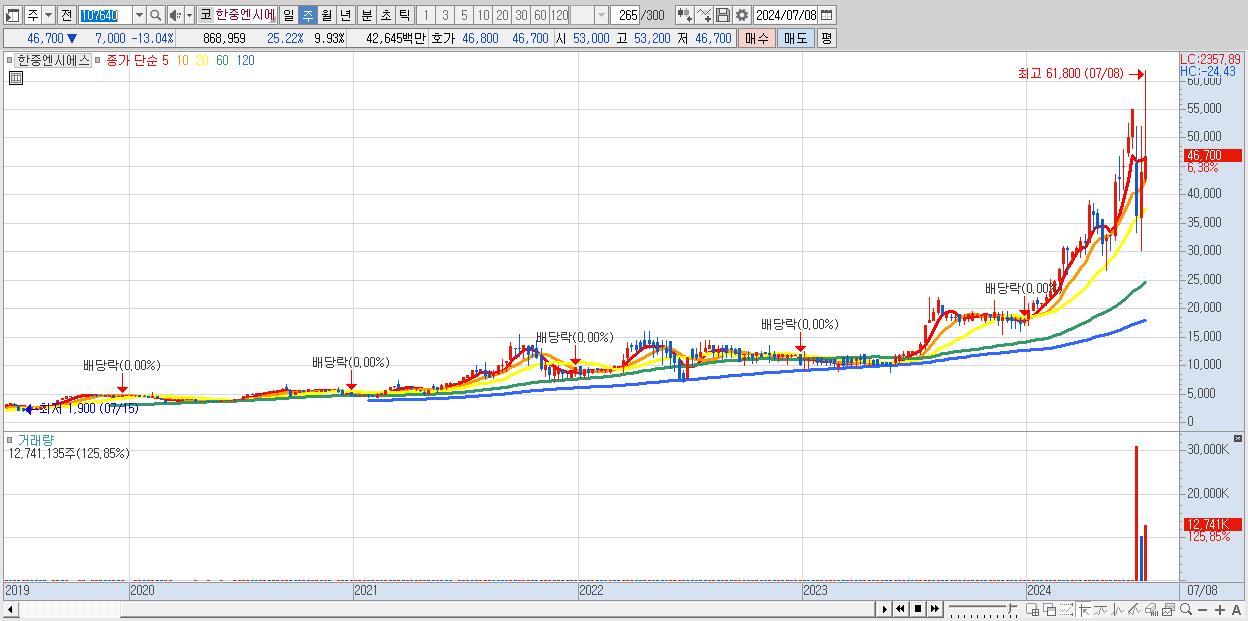
Task: Click the vertical-line price wave icon
Action: 1117,609
